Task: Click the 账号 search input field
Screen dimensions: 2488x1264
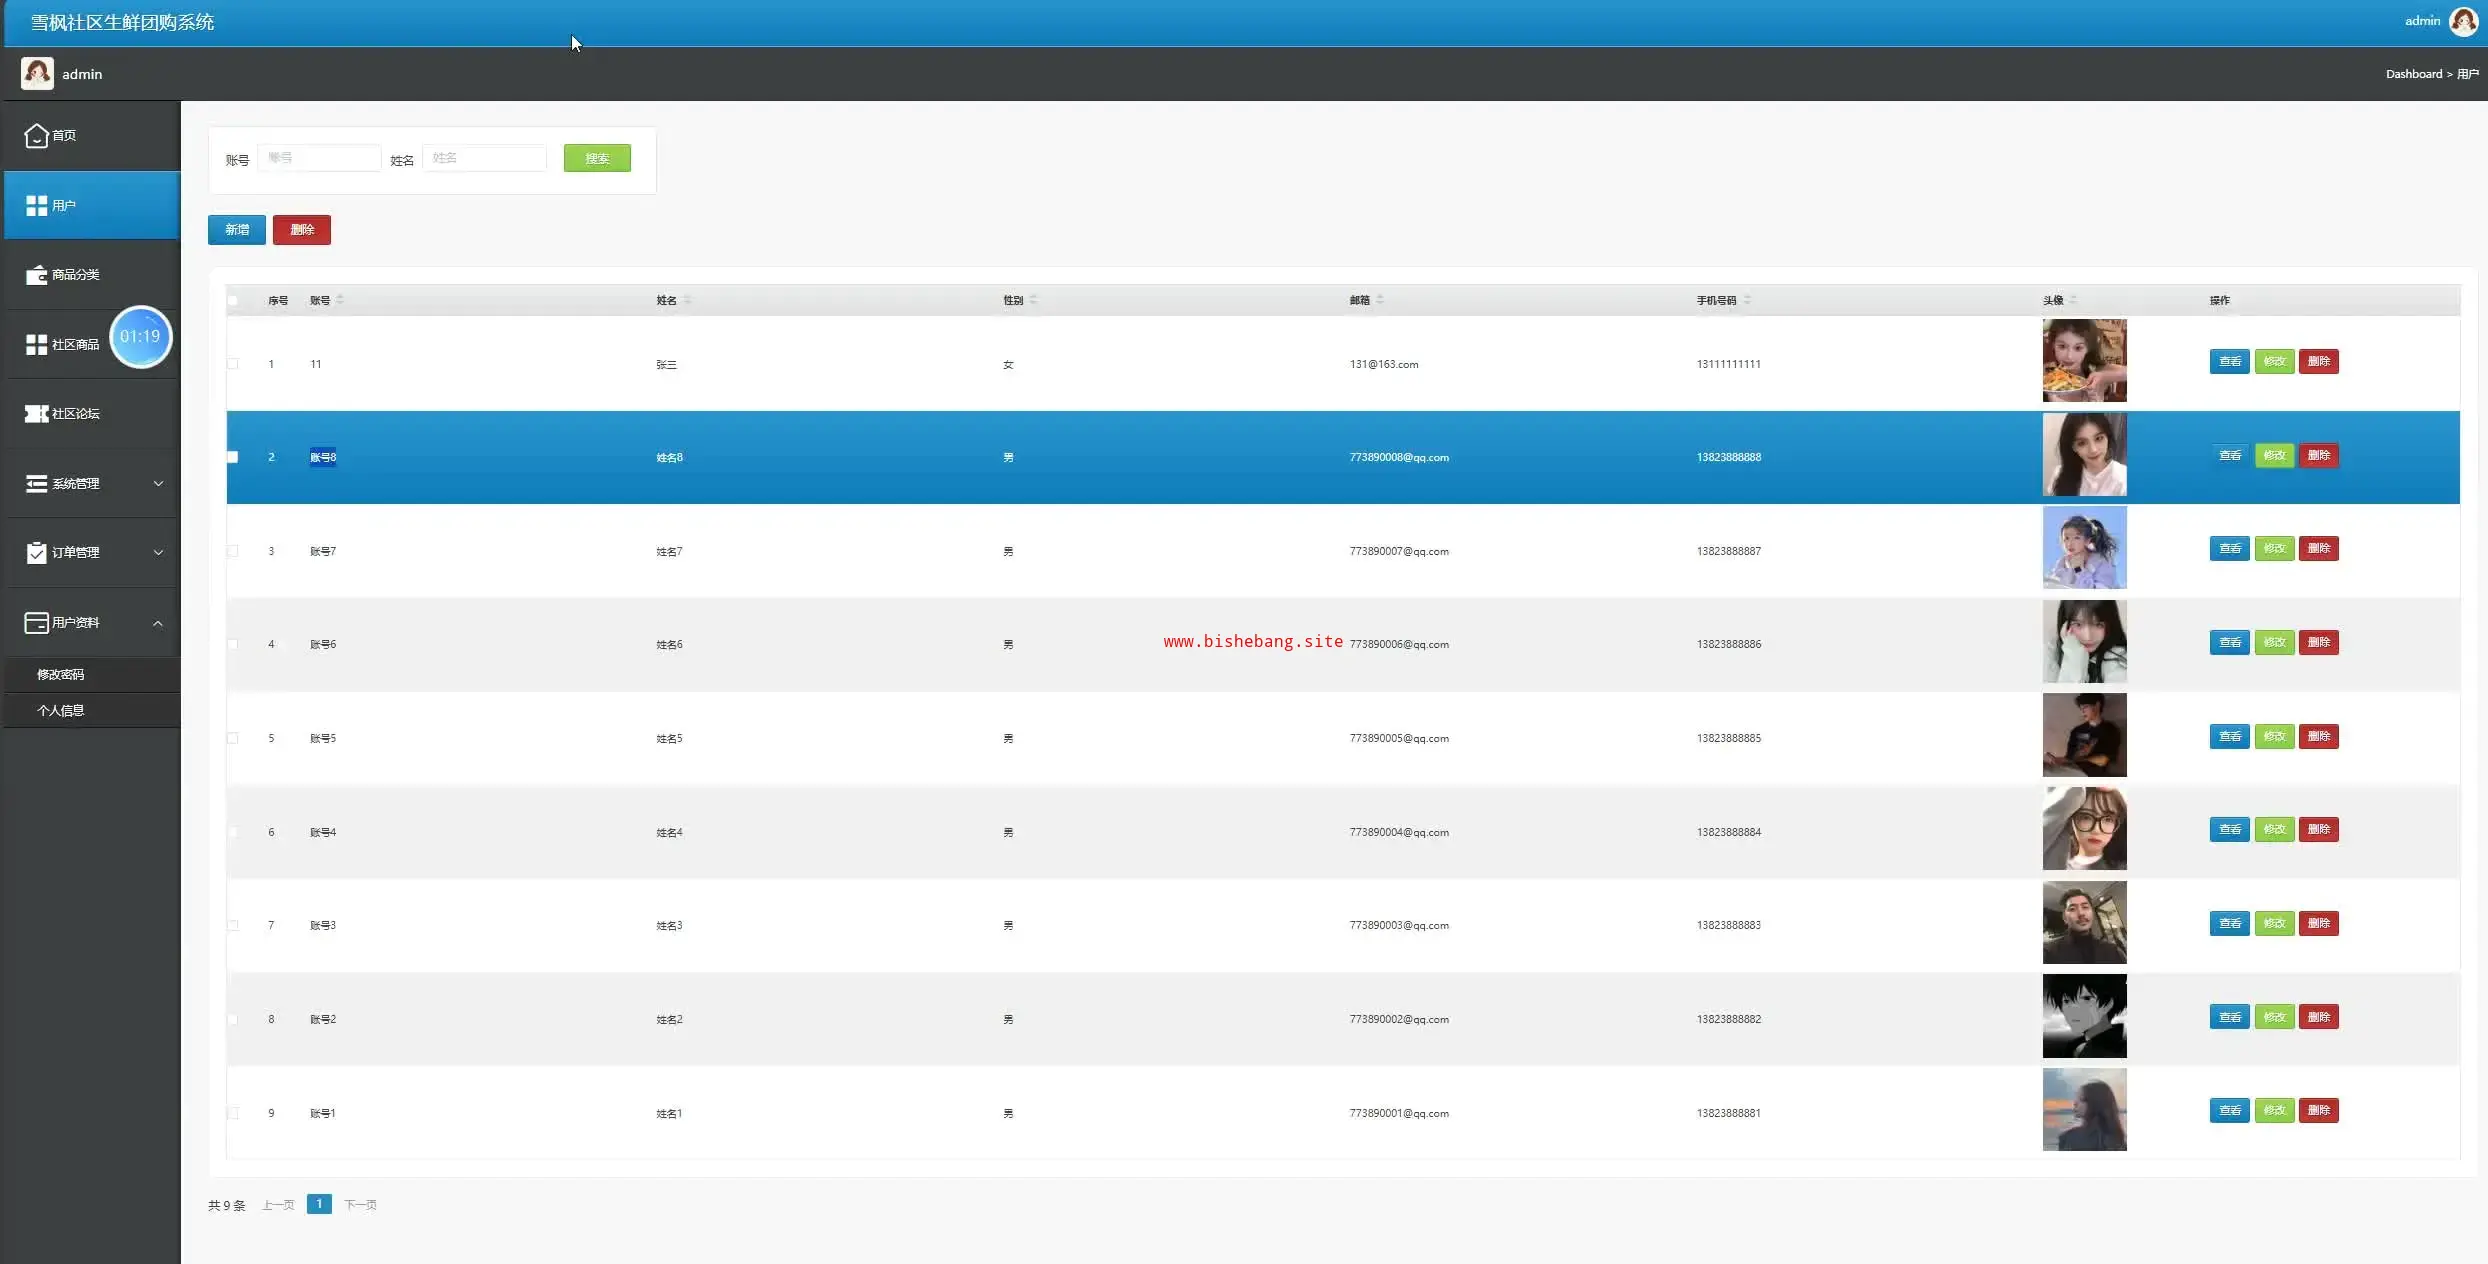Action: [319, 158]
